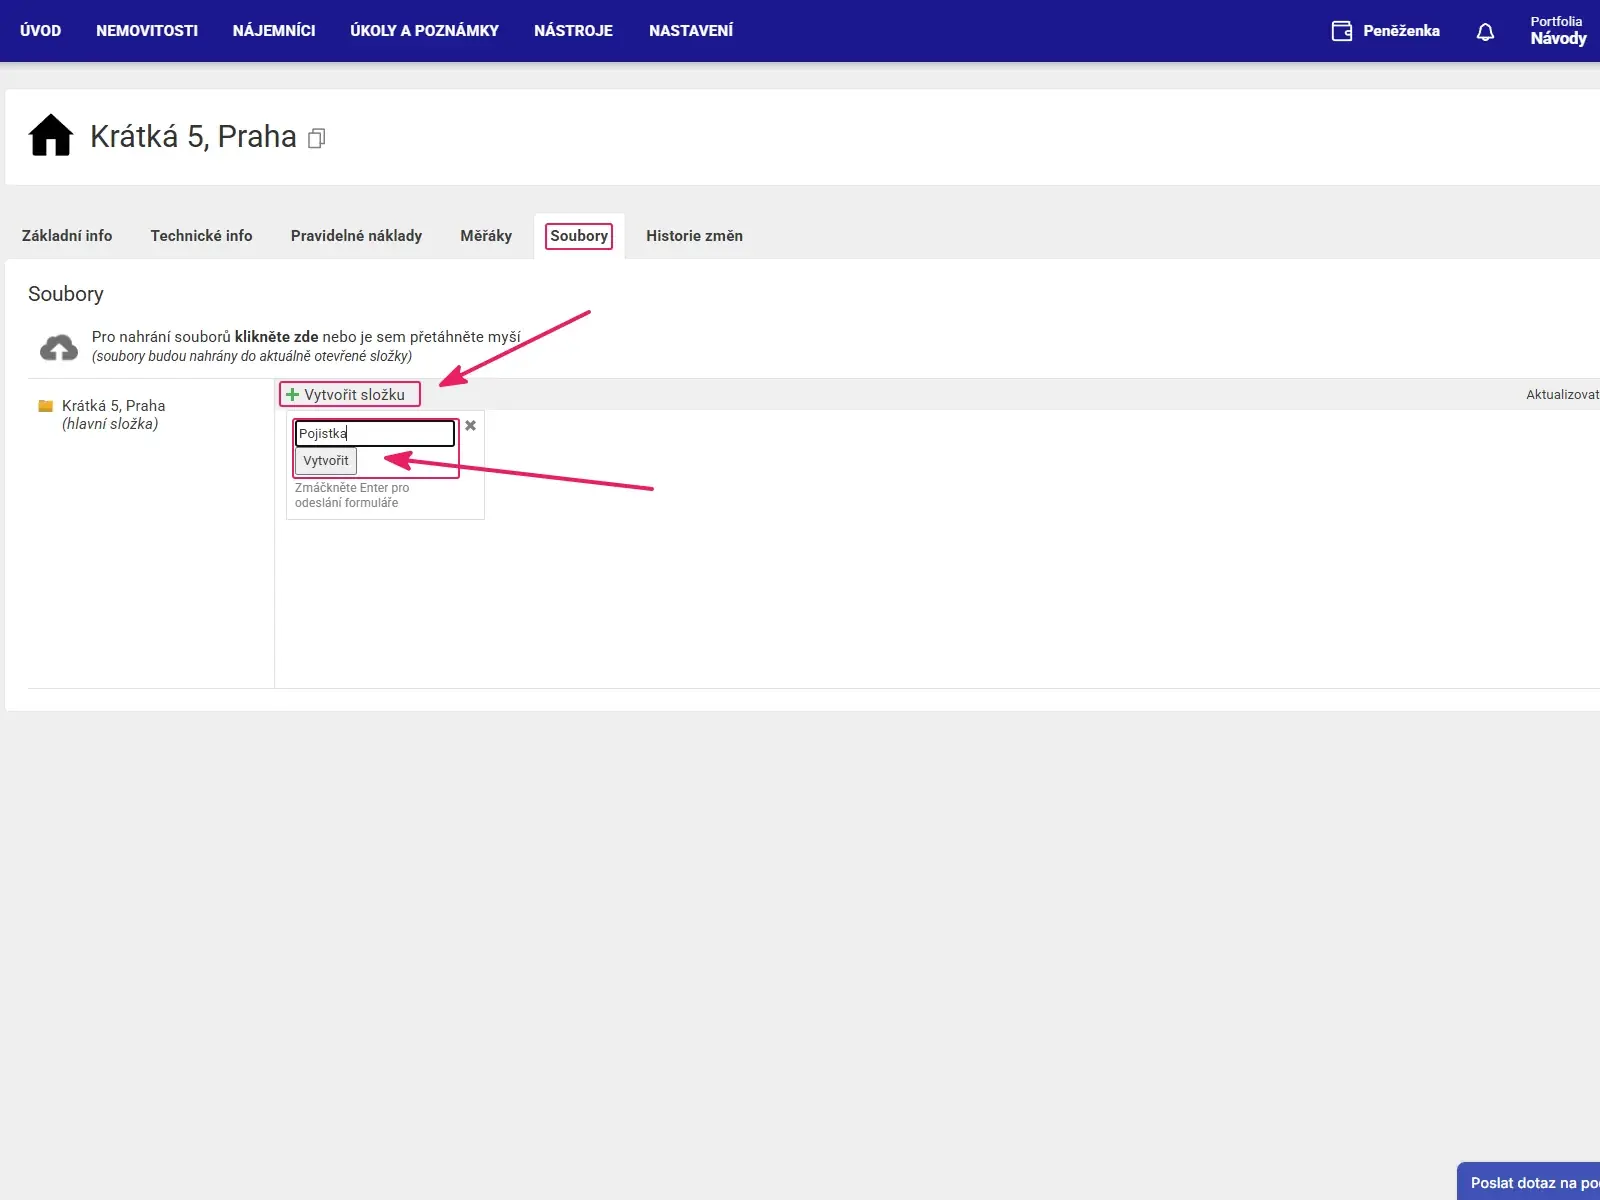Switch to the Historie změn tab

(694, 236)
